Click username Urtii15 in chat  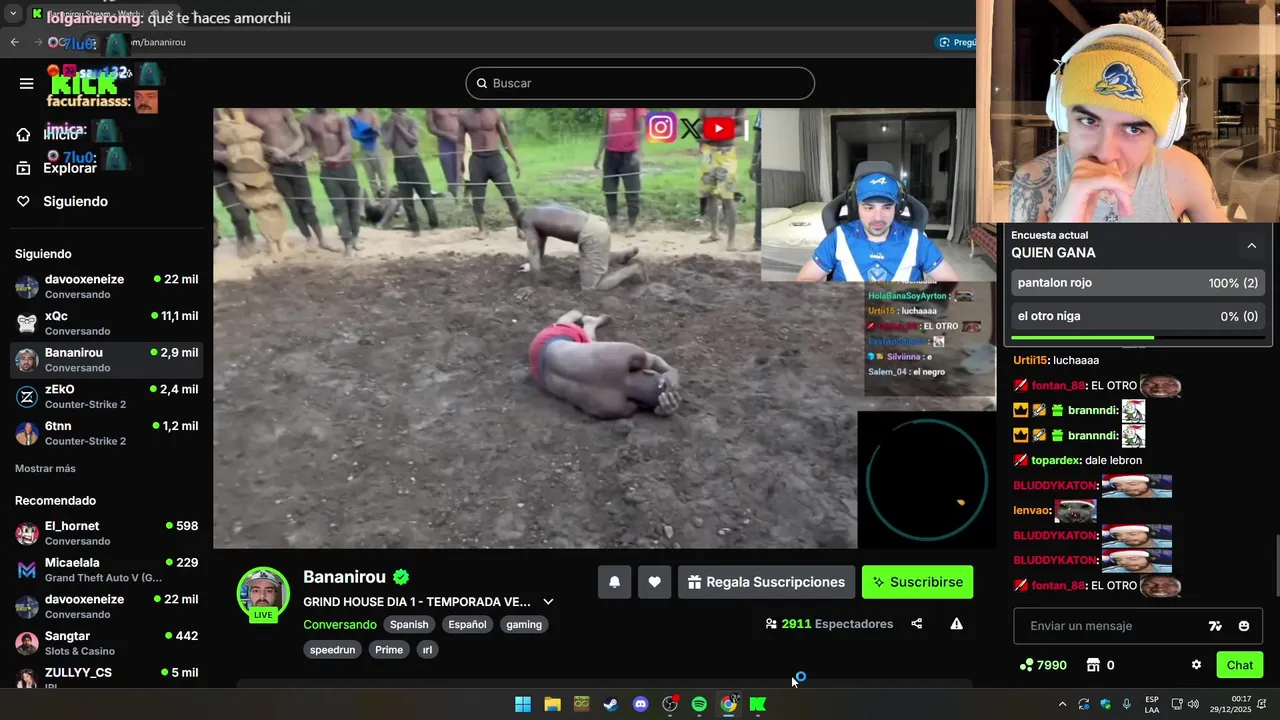pyautogui.click(x=1030, y=360)
